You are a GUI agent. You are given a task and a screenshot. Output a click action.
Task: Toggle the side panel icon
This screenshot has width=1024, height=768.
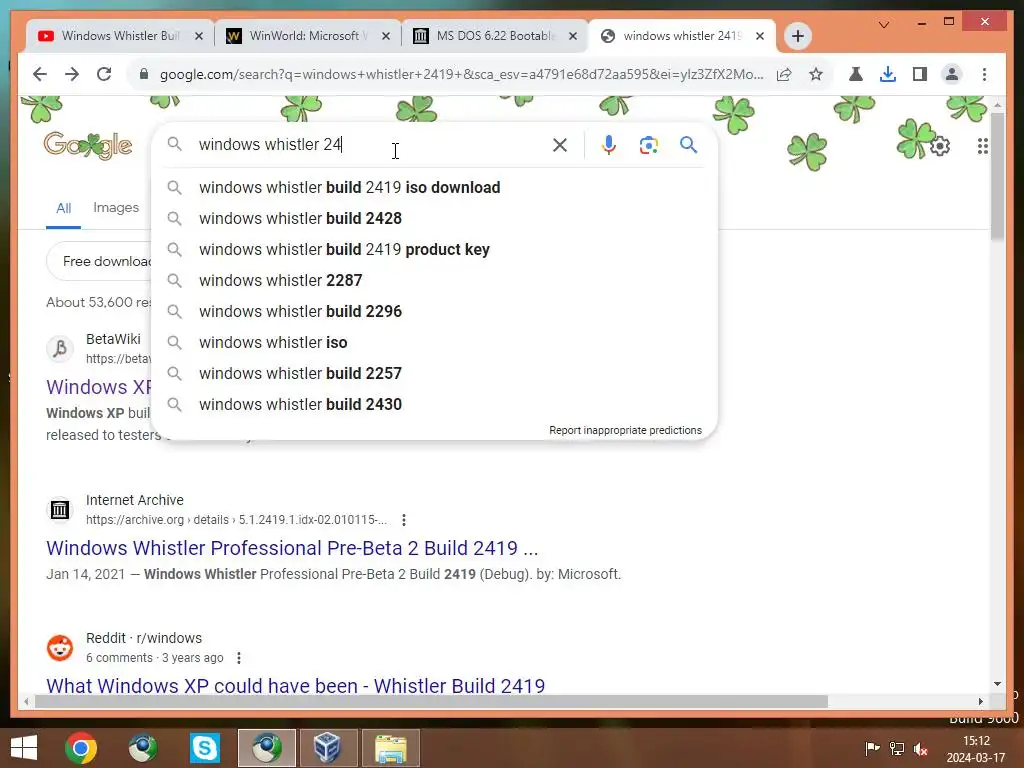pos(920,74)
